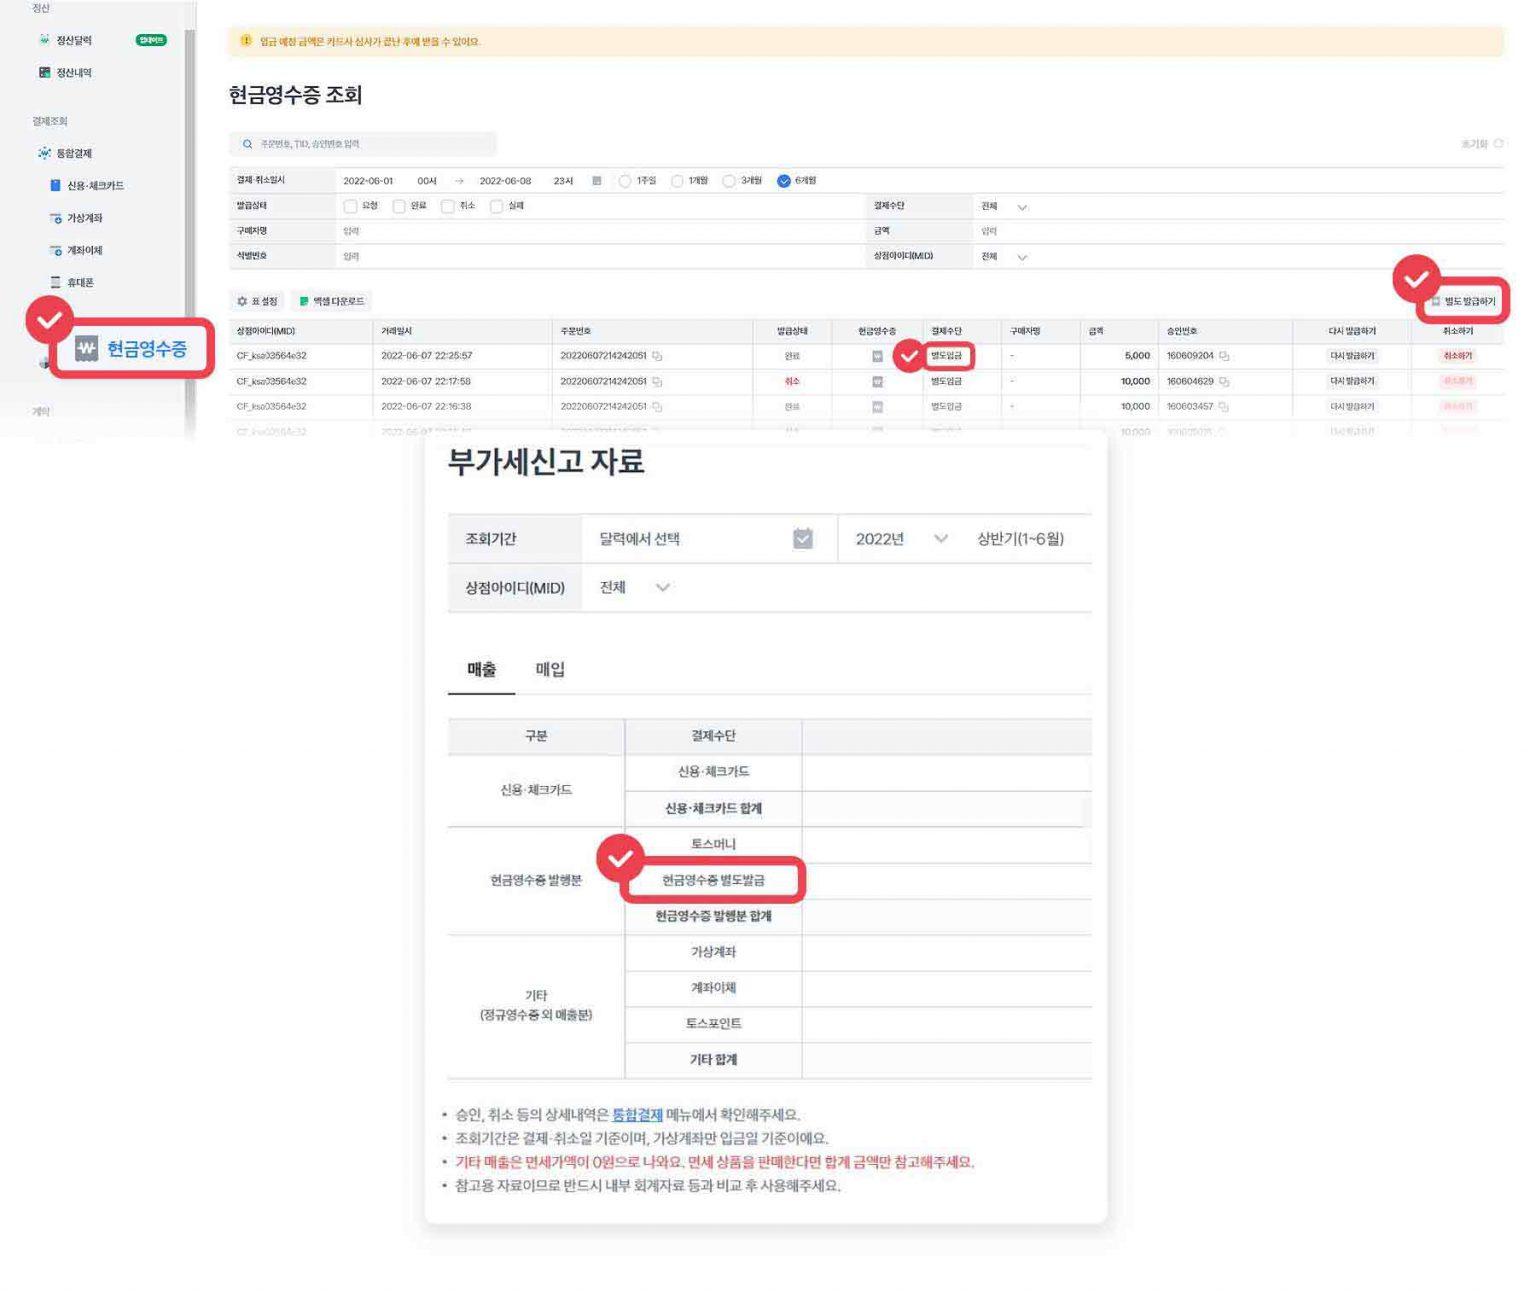Switch to the 매입 tab
This screenshot has width=1536, height=1292.
(x=550, y=670)
